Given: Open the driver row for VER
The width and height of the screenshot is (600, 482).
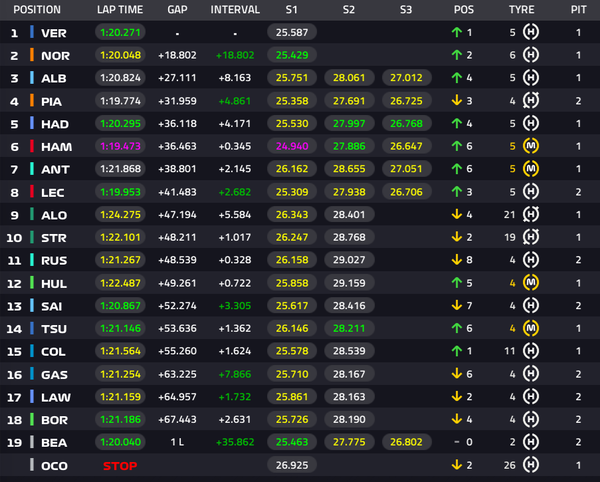Looking at the screenshot, I should click(x=300, y=33).
